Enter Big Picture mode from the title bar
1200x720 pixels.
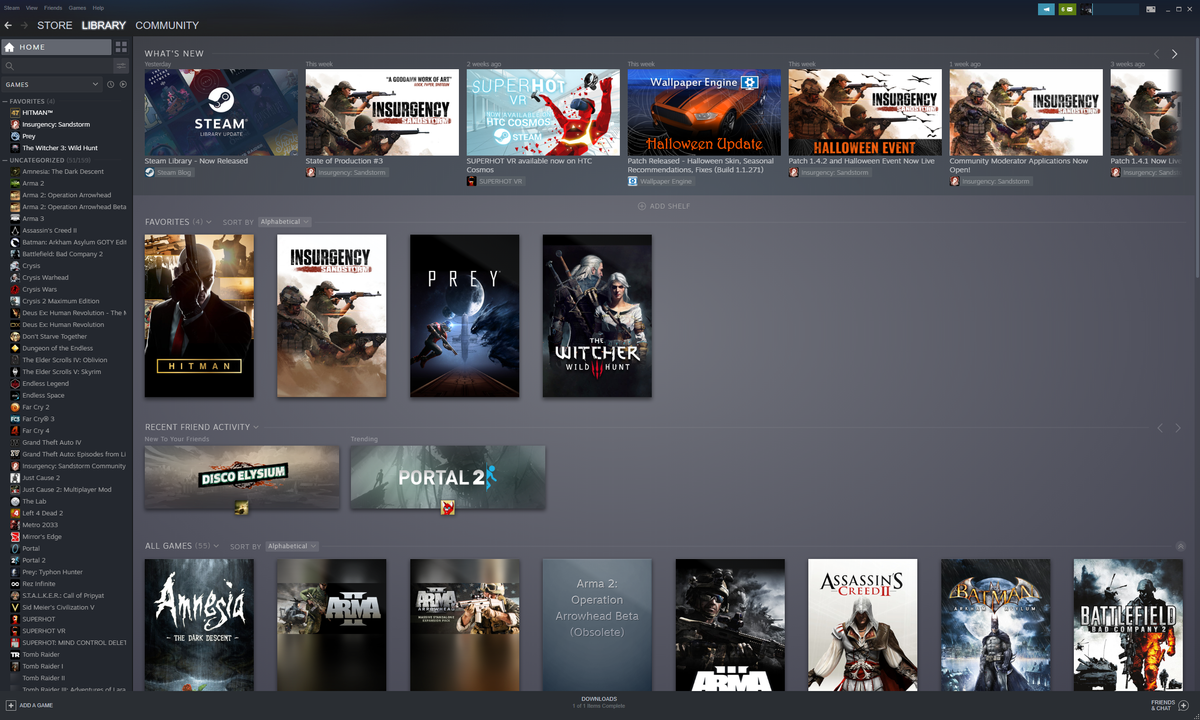click(1150, 9)
